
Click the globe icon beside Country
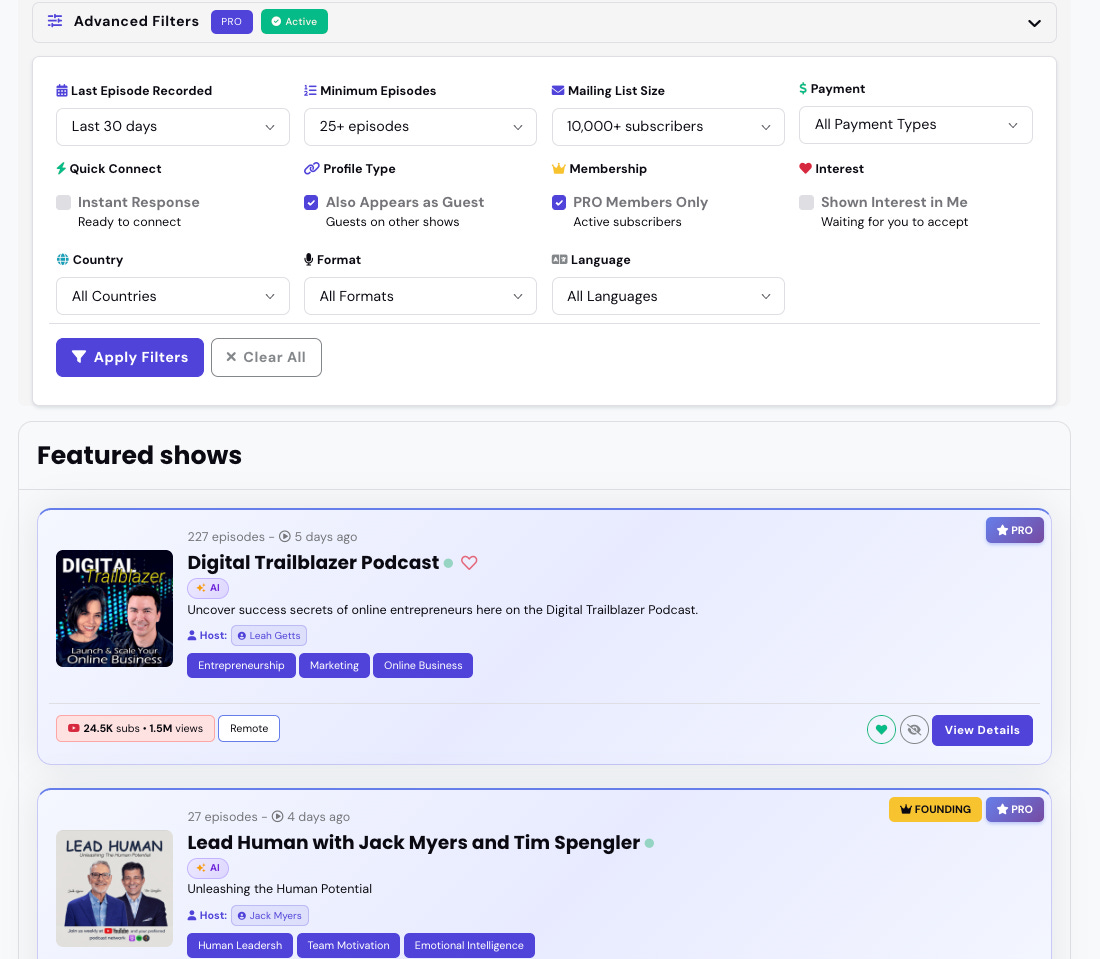[62, 260]
